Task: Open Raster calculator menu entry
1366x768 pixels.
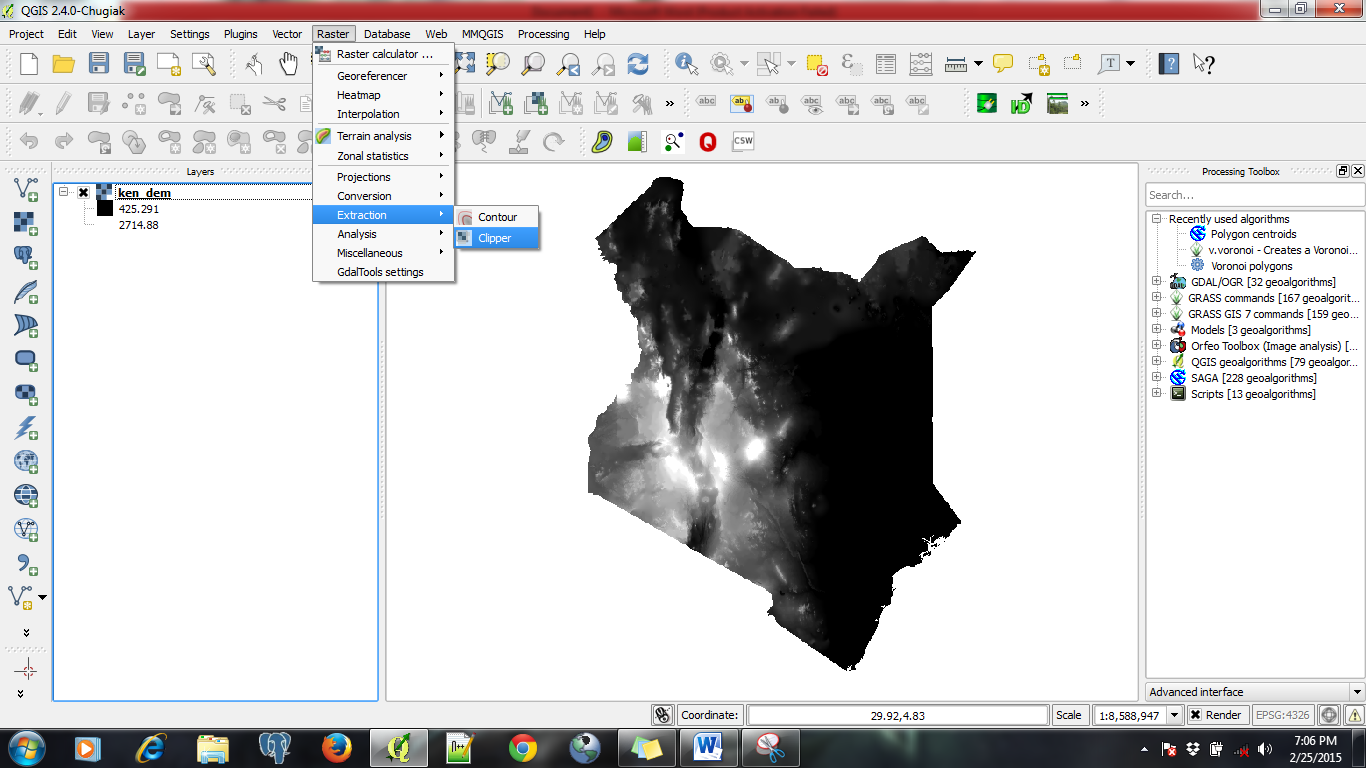Action: 384,54
